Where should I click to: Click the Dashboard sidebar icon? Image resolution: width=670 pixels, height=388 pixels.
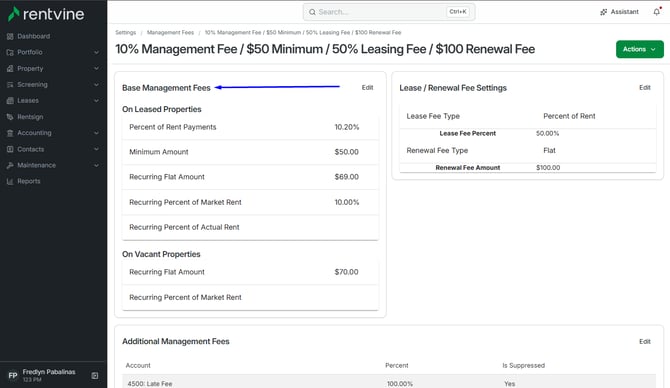[x=10, y=36]
